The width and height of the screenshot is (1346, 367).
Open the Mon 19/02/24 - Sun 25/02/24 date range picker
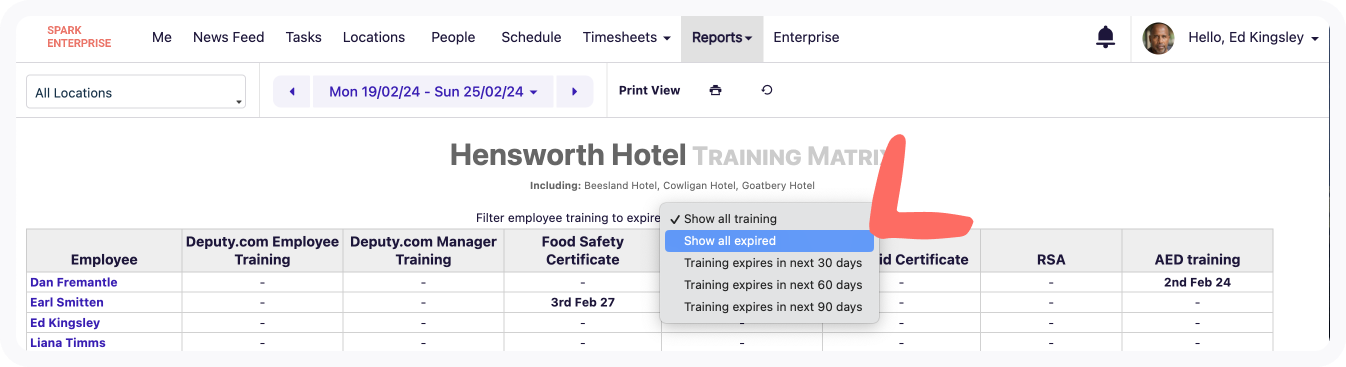point(433,92)
